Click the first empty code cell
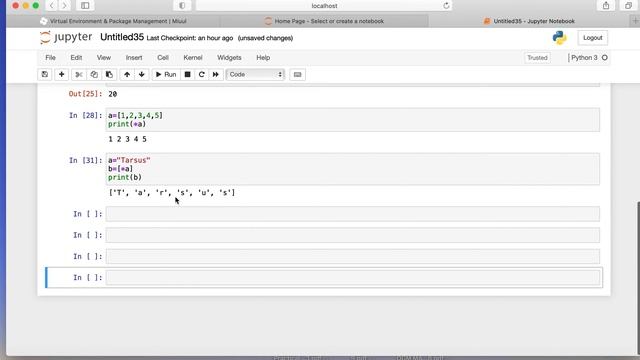640x360 pixels. click(x=353, y=214)
